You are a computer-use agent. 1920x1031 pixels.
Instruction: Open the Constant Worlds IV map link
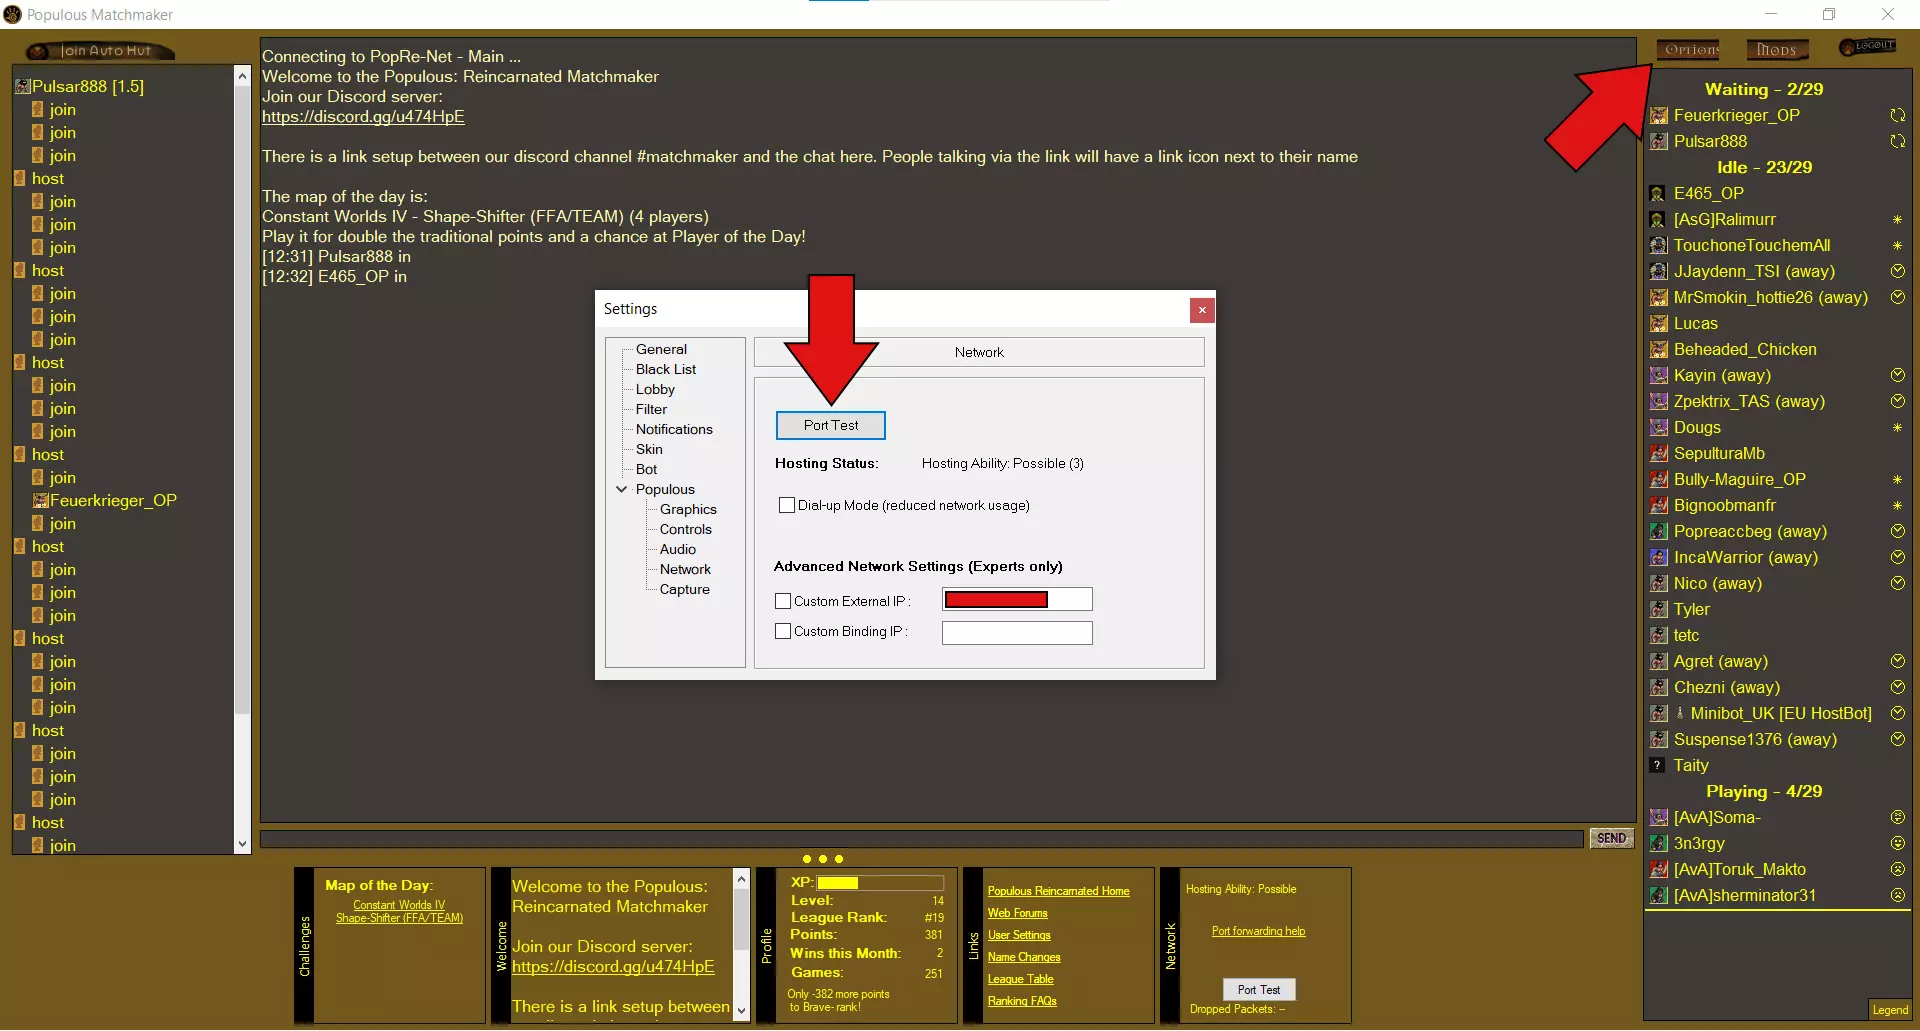click(x=399, y=906)
